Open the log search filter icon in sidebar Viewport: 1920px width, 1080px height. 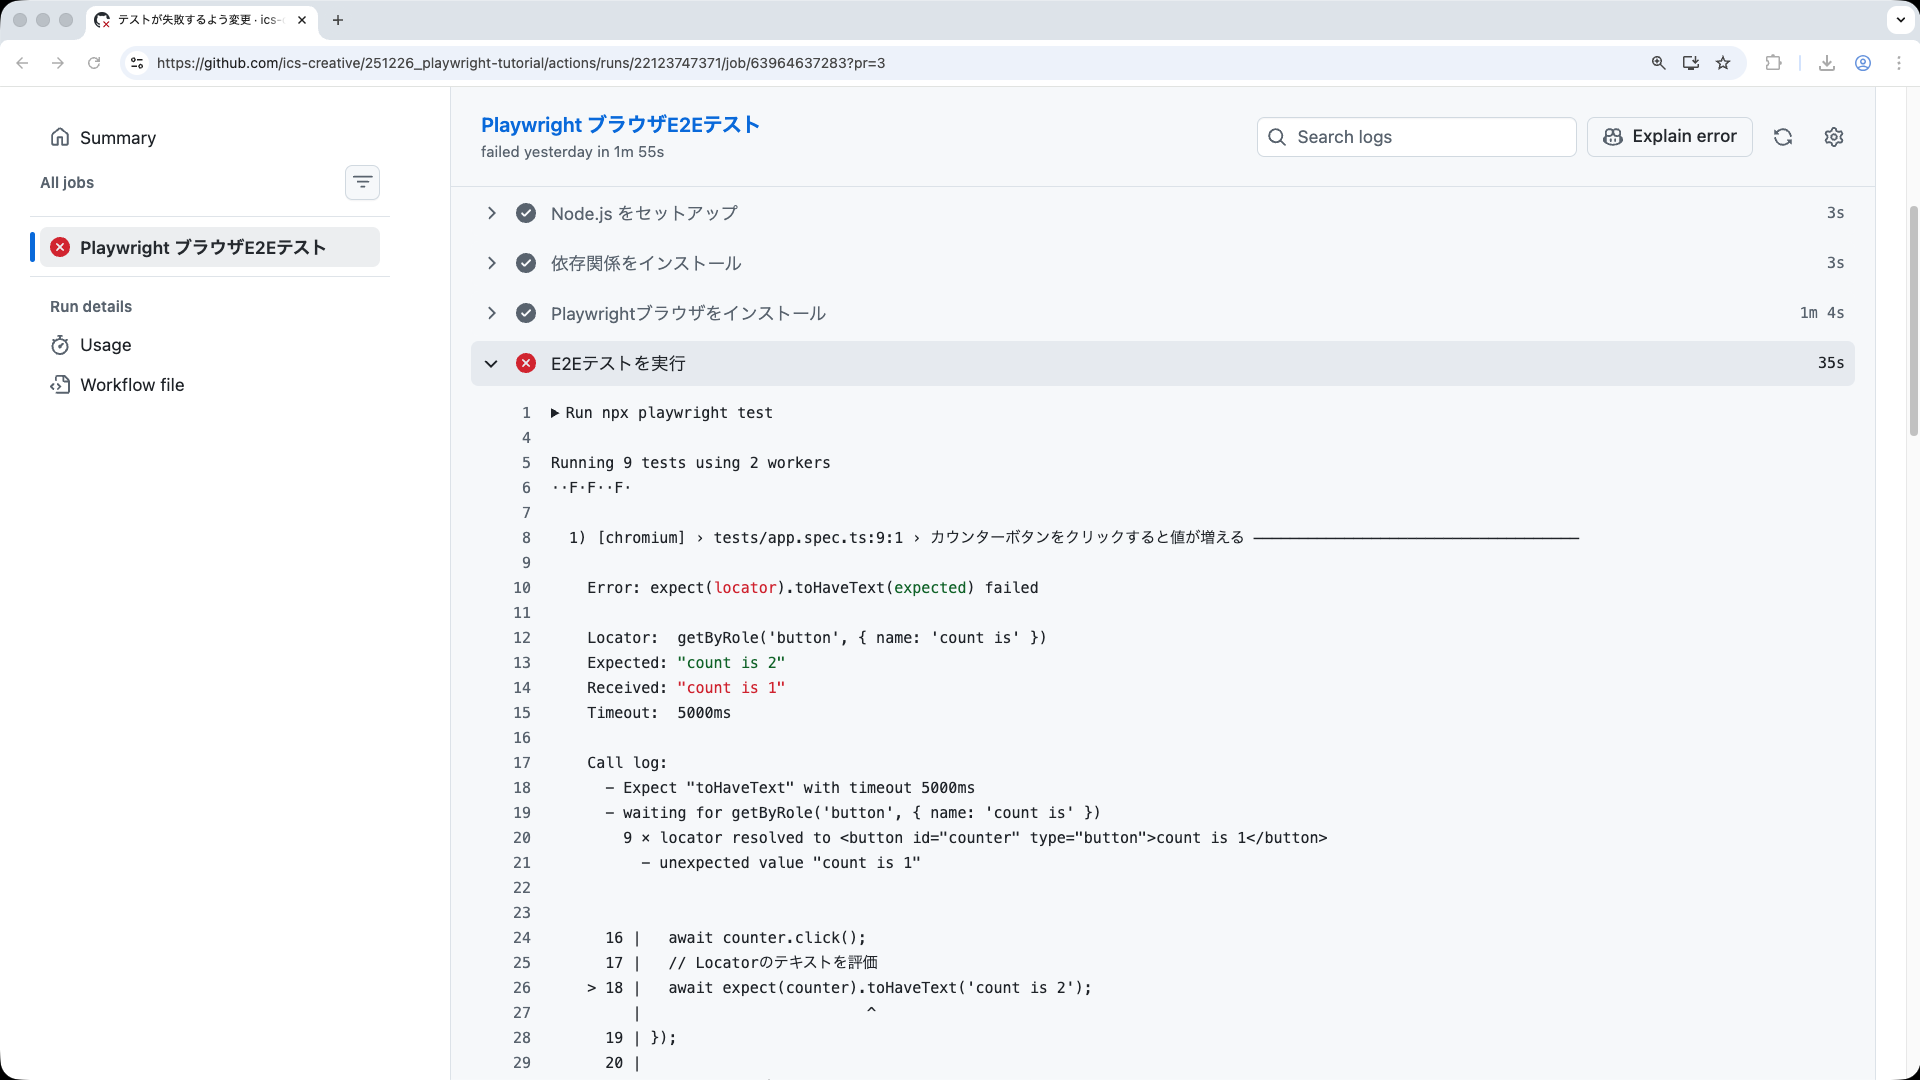click(362, 182)
